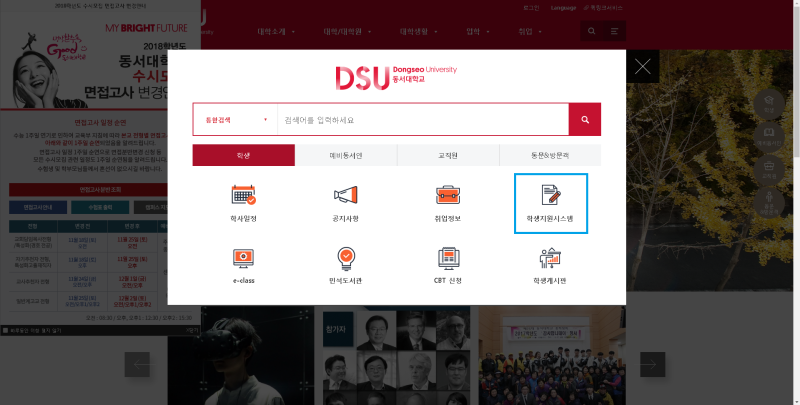Click the 로그인 link in header
800x405 pixels.
point(531,8)
